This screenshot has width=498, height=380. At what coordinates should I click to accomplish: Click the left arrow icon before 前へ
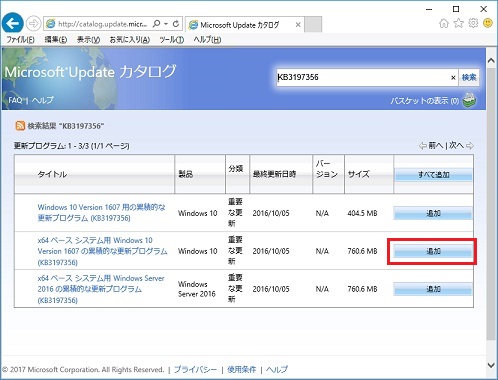(x=423, y=146)
